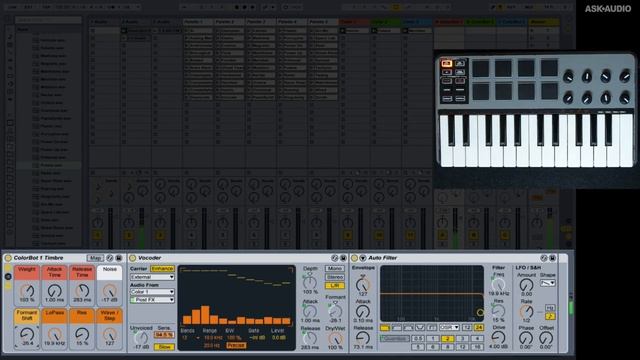Select the 24 dB filter slope button
640x360 pixels.
(479, 328)
